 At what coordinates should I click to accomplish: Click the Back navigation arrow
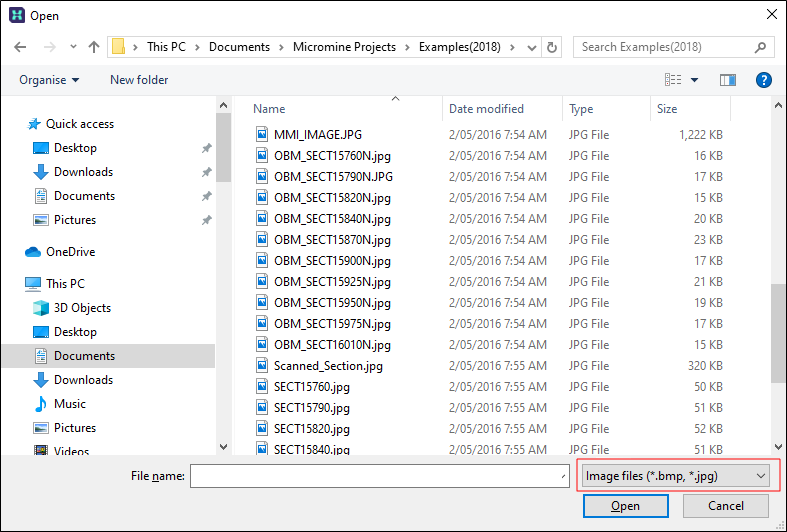coord(20,47)
